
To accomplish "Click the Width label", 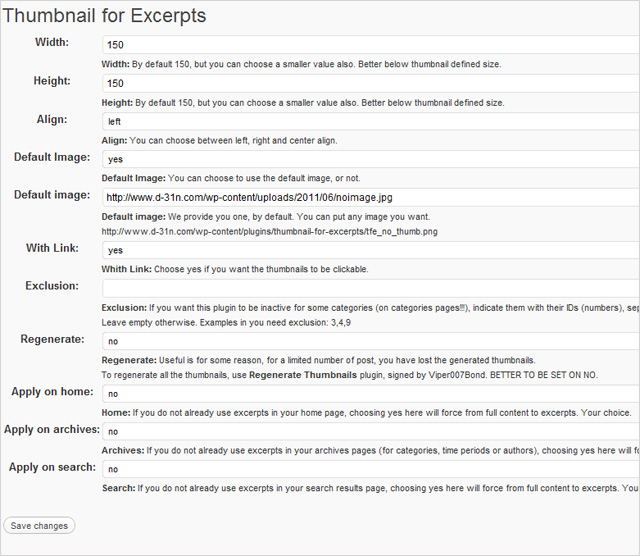I will [x=52, y=42].
